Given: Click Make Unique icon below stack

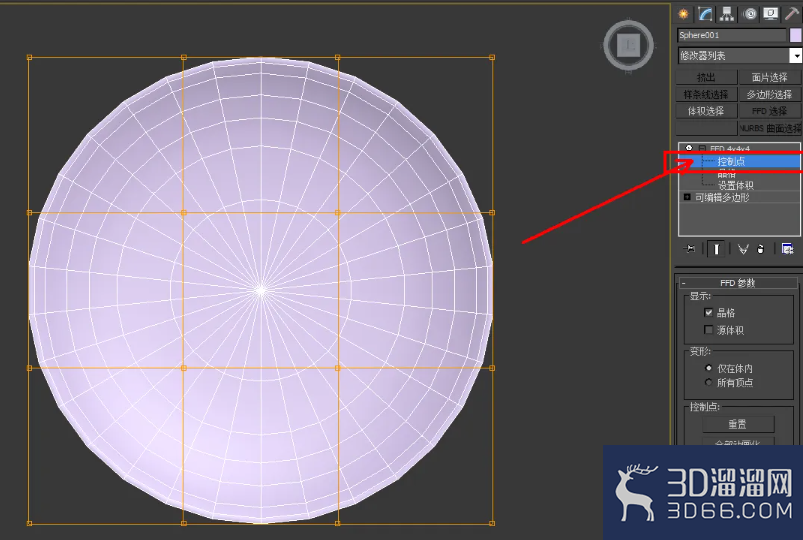Looking at the screenshot, I should [x=743, y=249].
